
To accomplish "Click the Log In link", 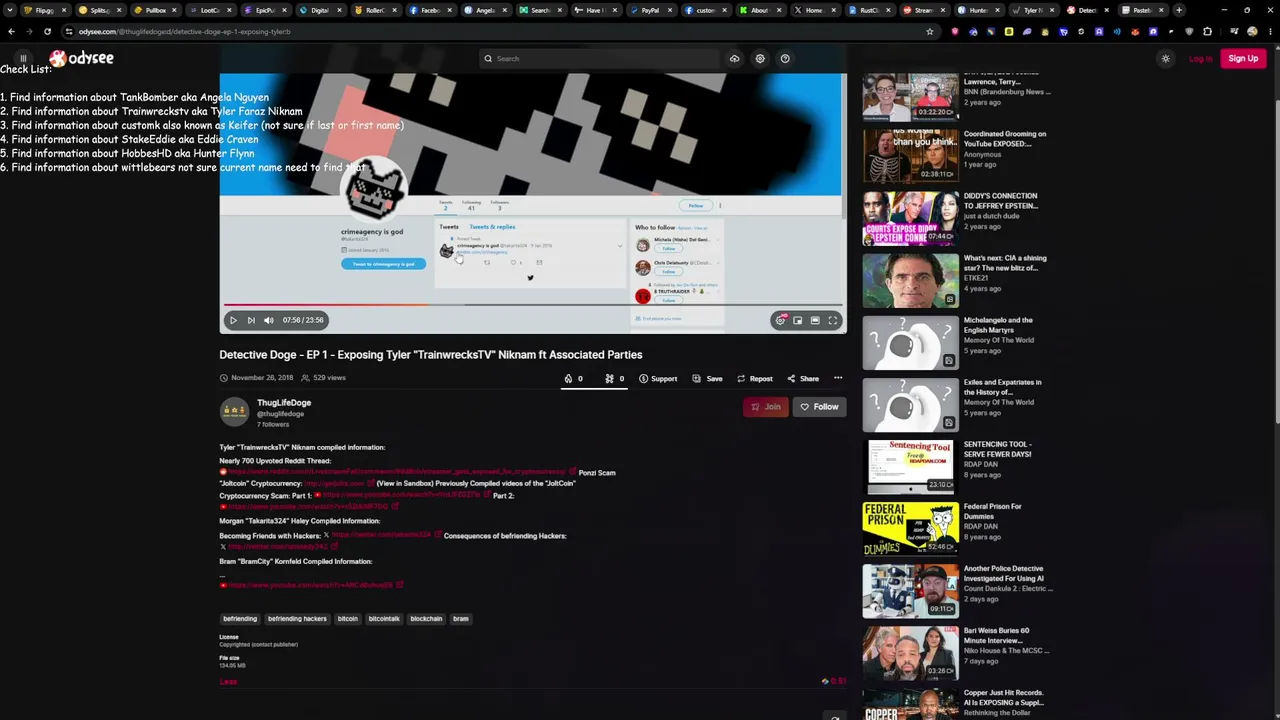I will (x=1201, y=59).
